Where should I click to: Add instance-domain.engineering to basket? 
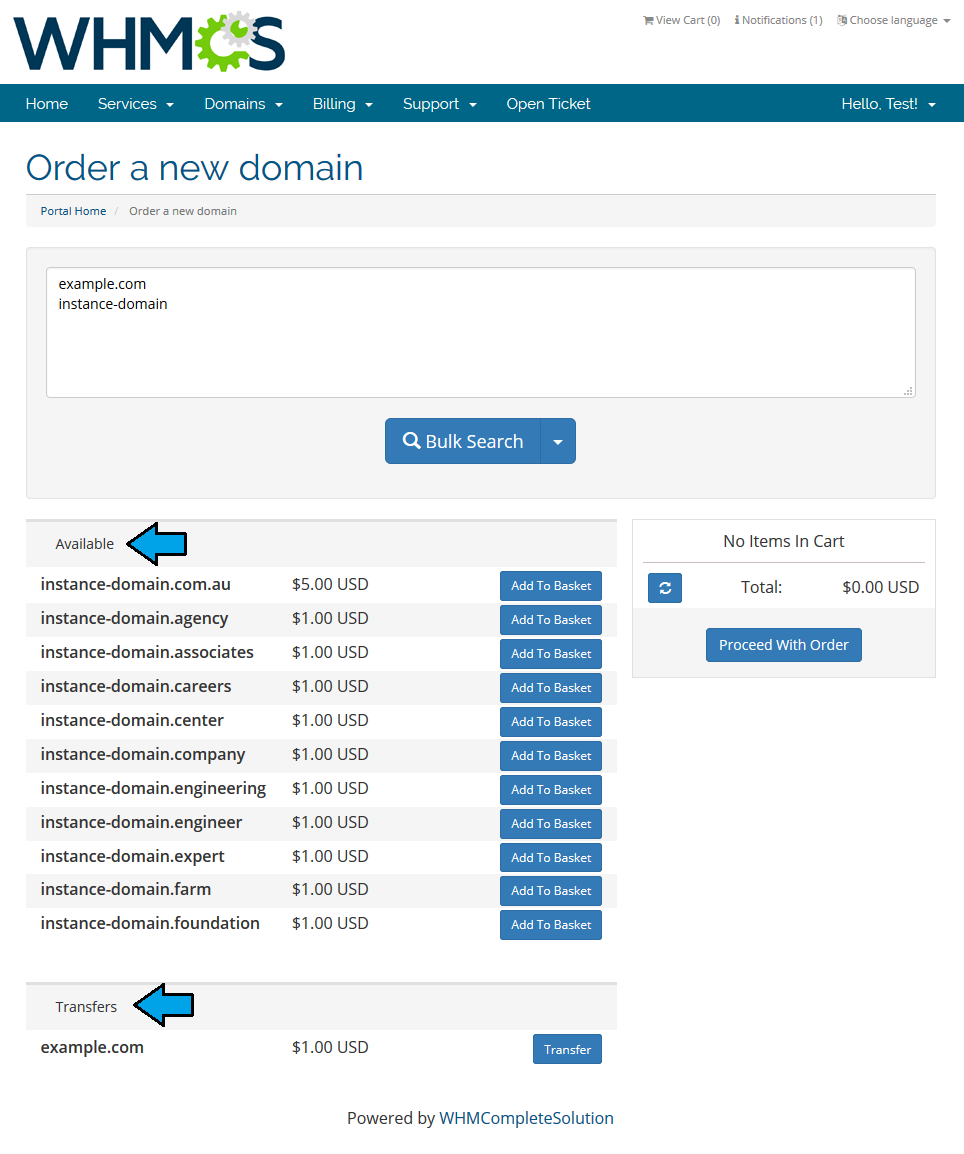click(551, 790)
